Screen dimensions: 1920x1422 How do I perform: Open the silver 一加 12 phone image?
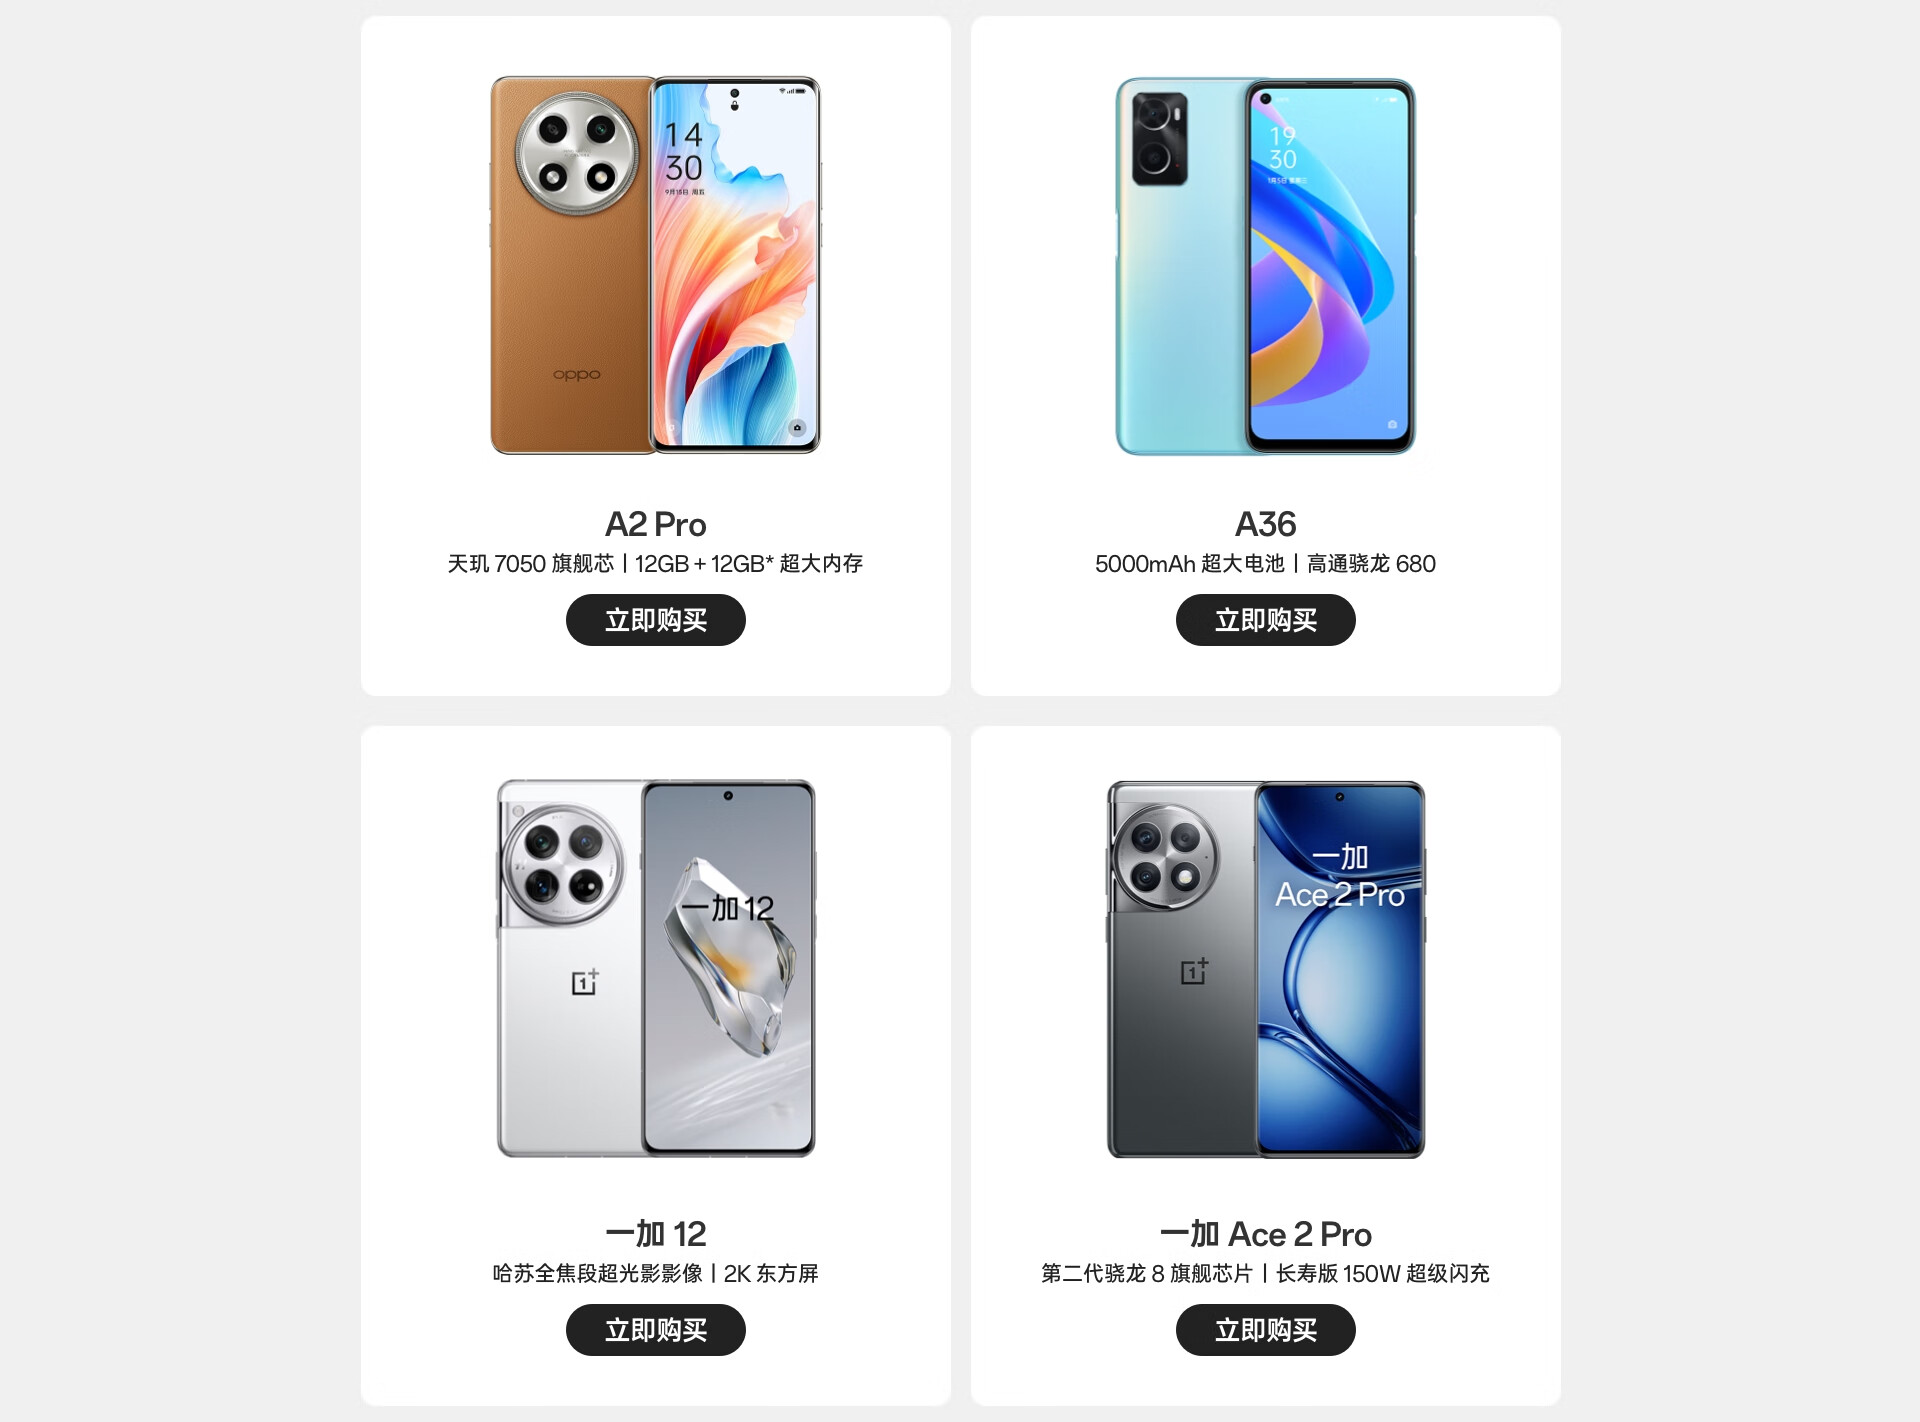[655, 968]
